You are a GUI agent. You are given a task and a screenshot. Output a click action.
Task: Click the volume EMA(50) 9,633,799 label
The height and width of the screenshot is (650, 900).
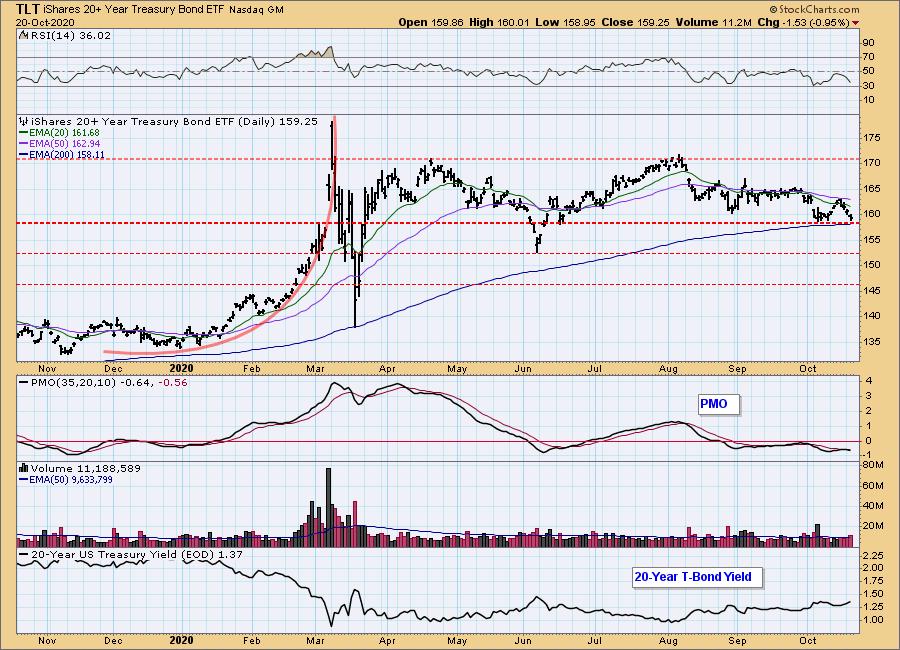[x=66, y=479]
